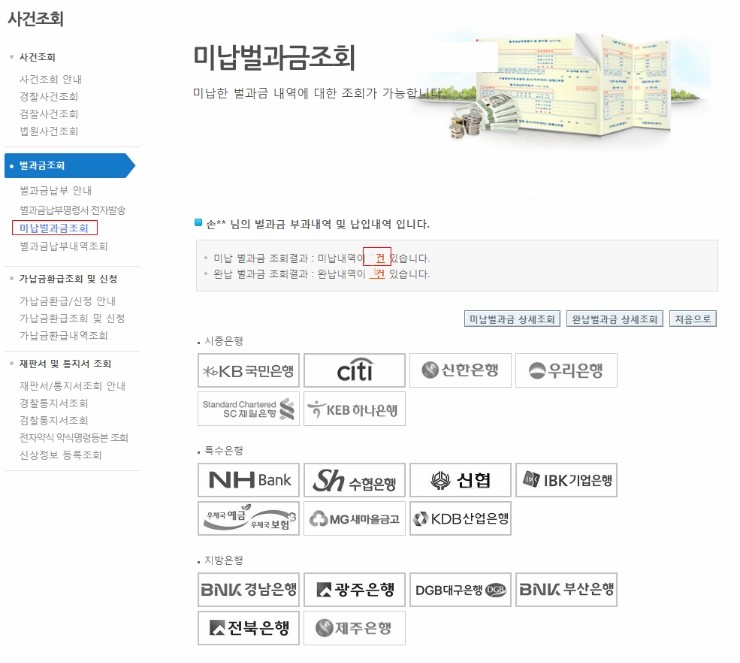Go to 벌과금납부 안내
Viewport: 740px width, 663px height.
(56, 190)
